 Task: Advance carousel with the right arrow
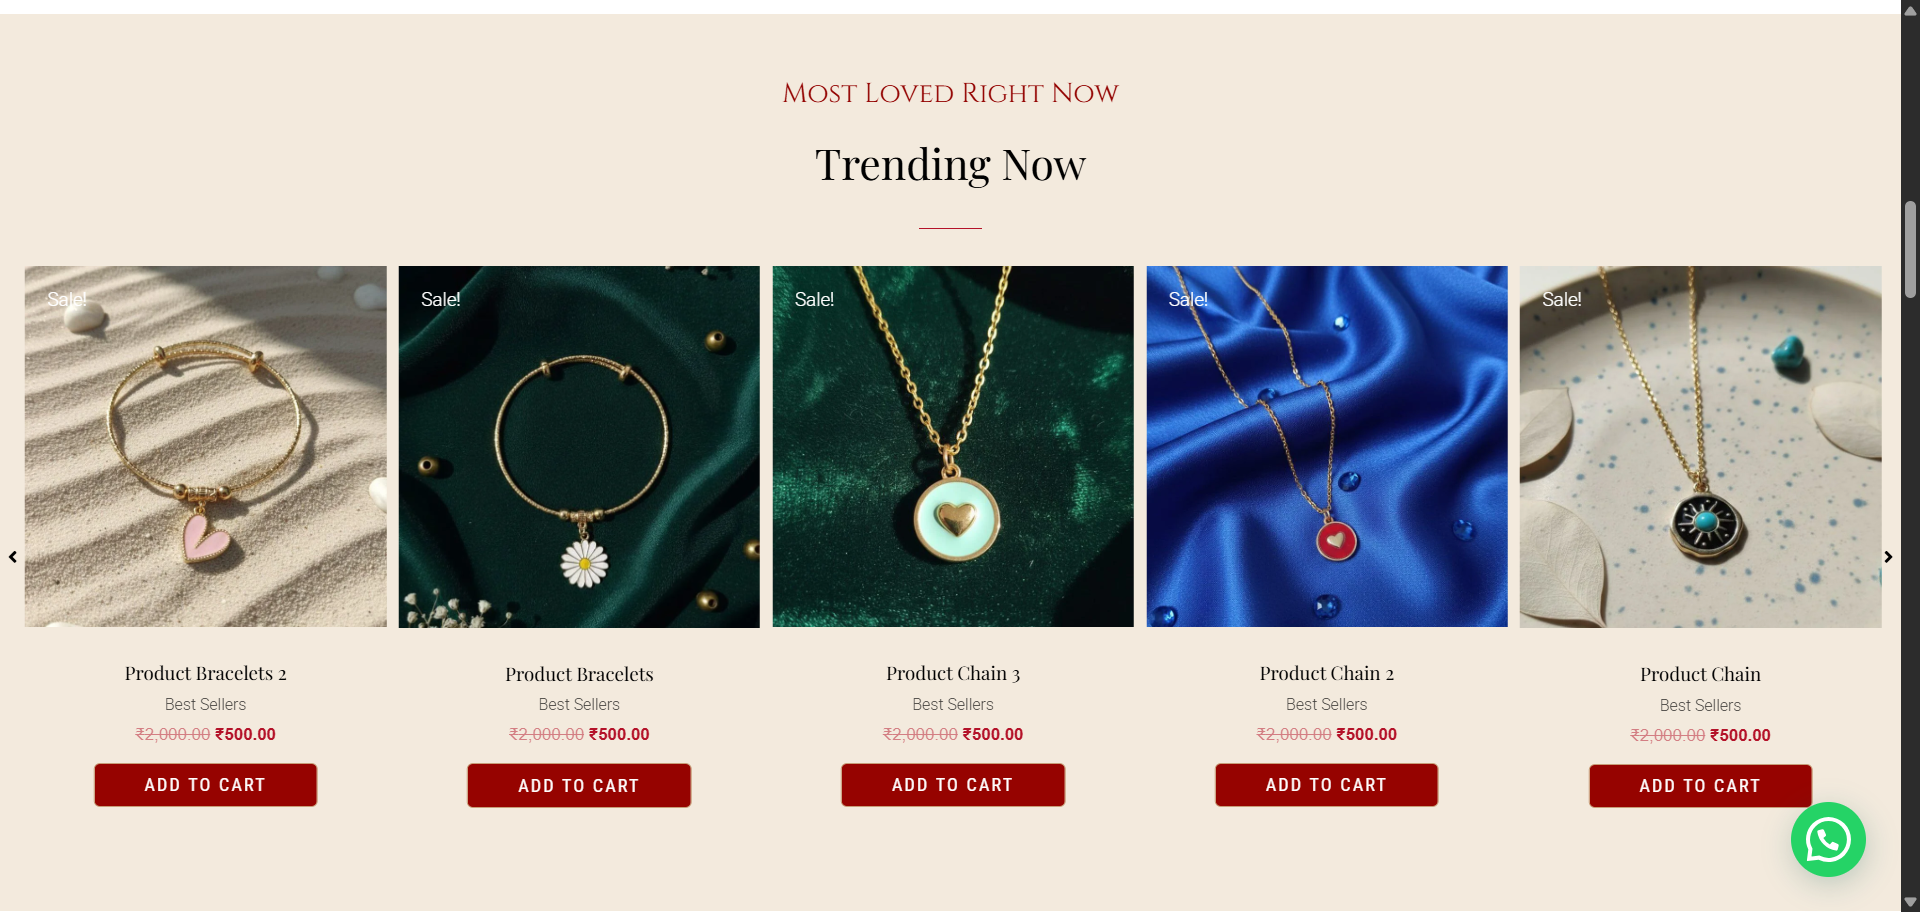1888,557
